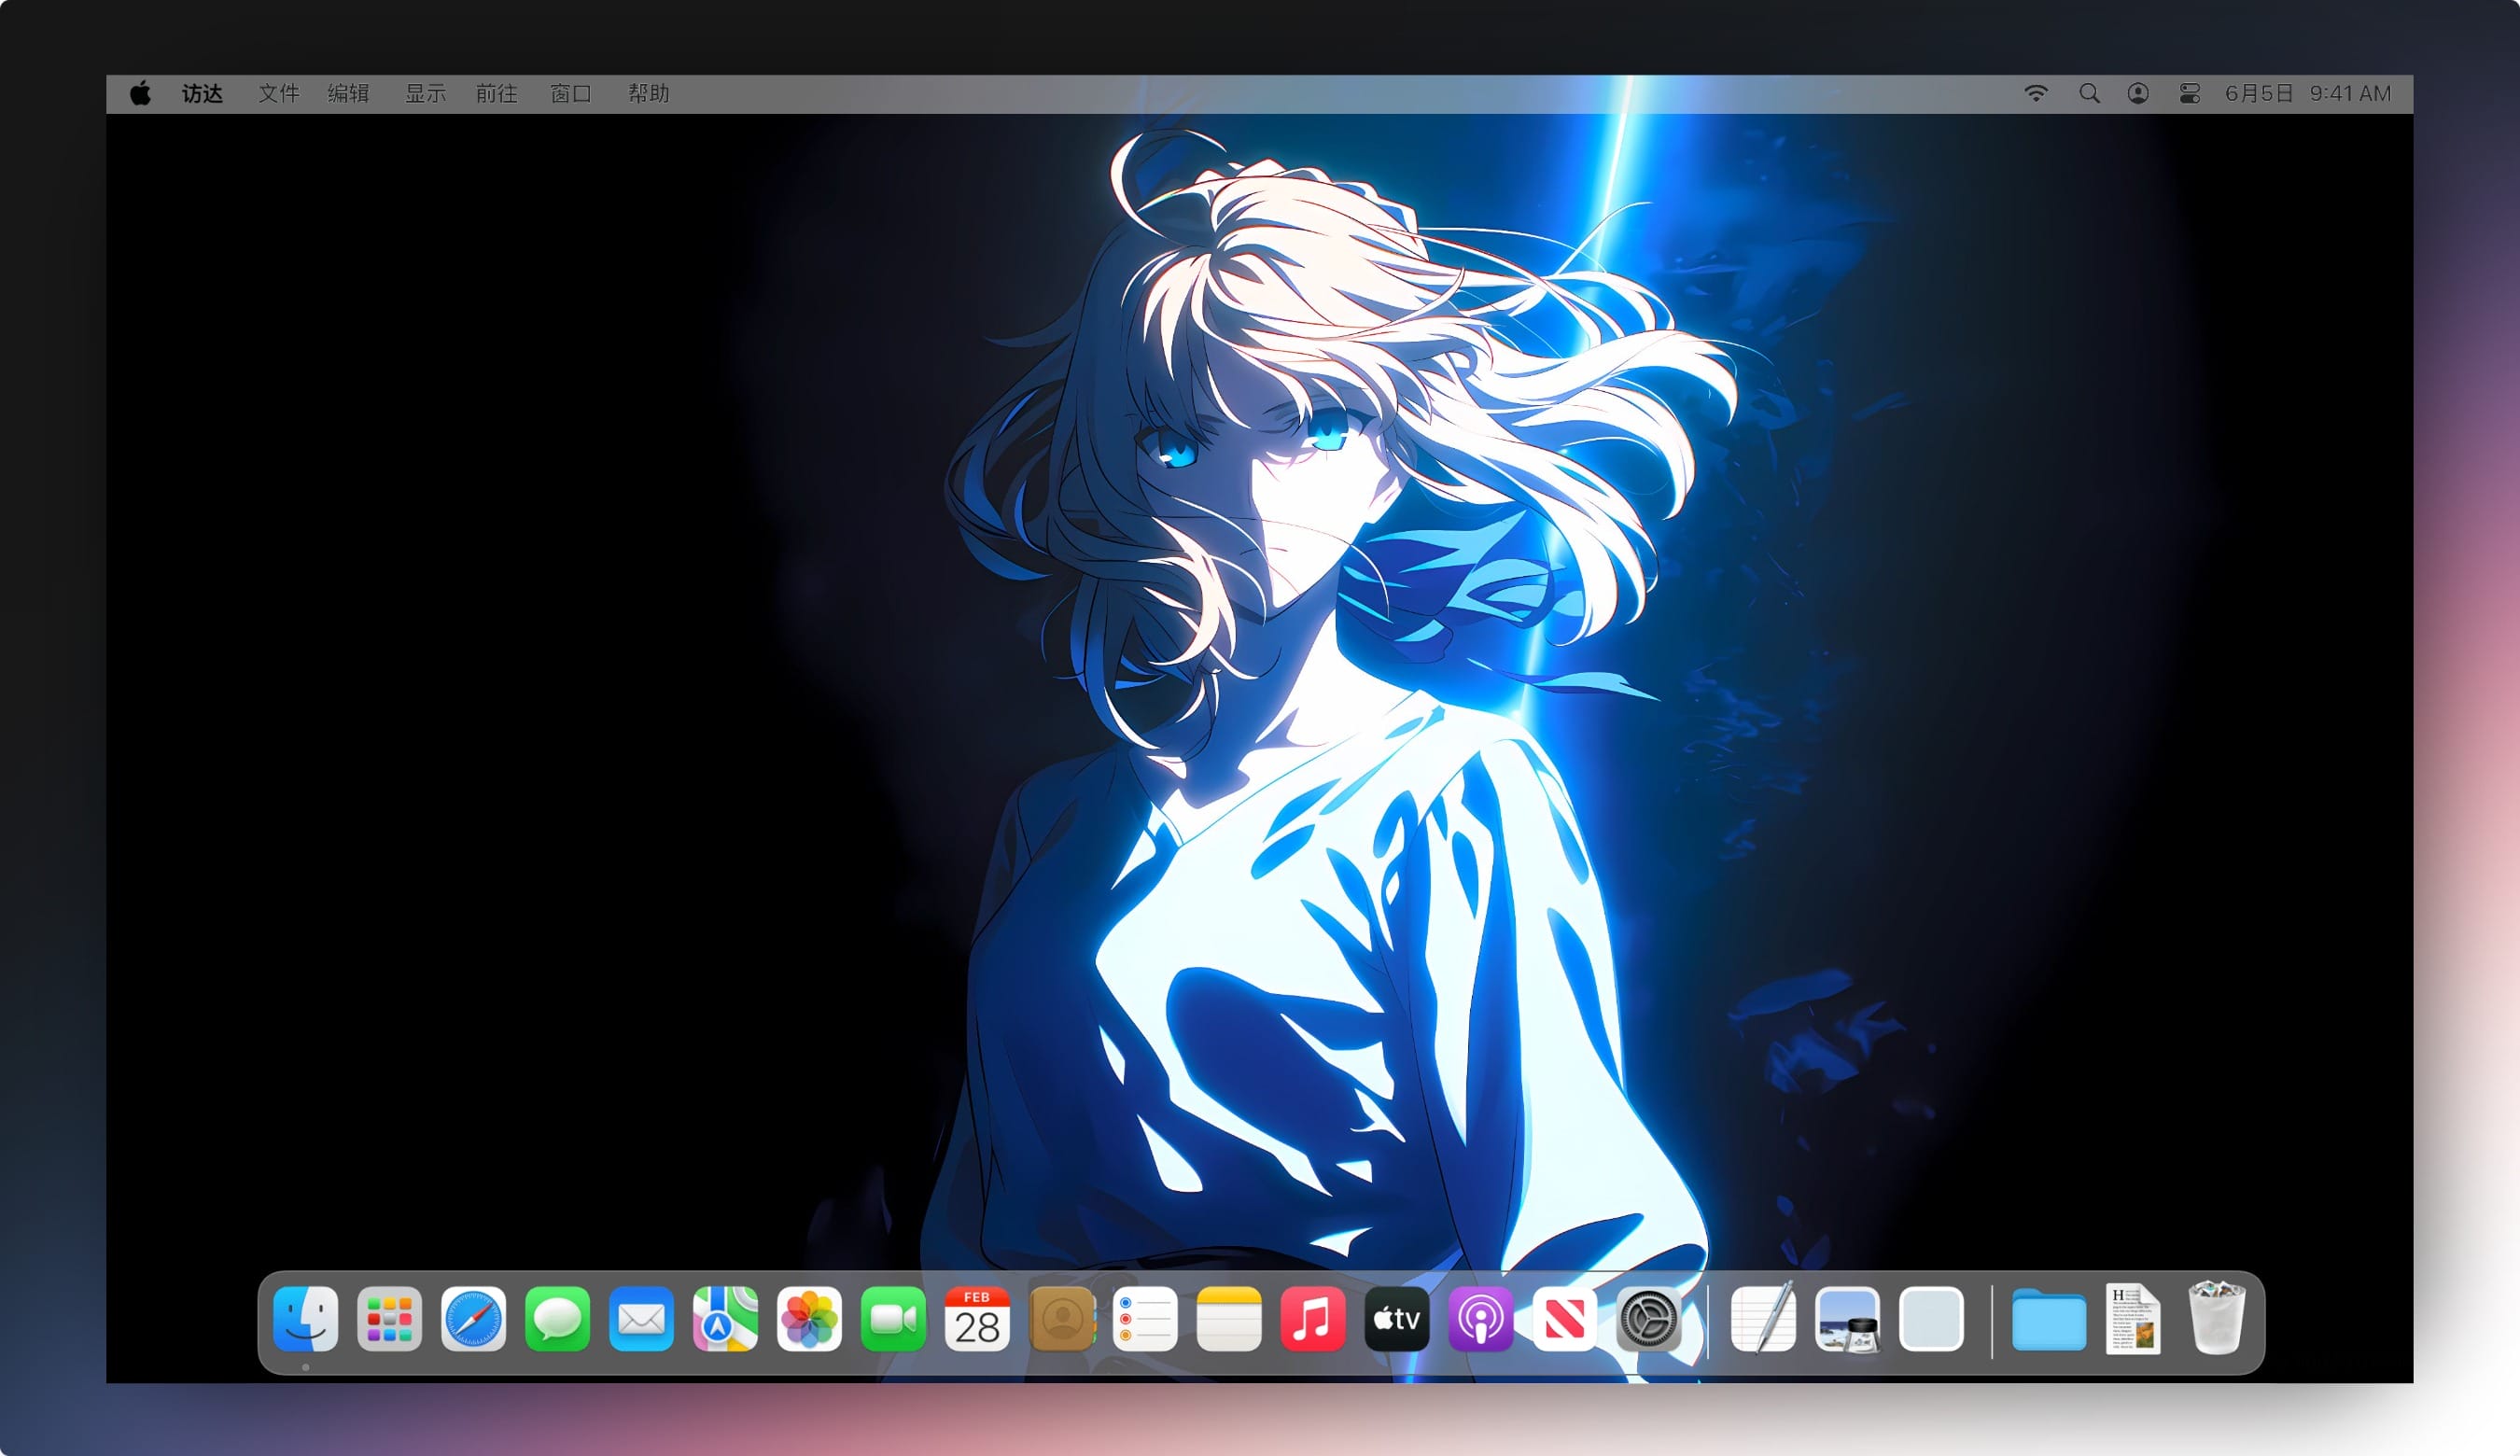This screenshot has height=1456, width=2520.
Task: Open the Messages app
Action: coord(557,1319)
